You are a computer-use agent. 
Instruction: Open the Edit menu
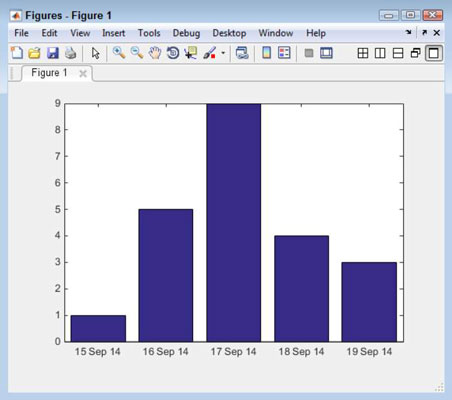tap(49, 33)
